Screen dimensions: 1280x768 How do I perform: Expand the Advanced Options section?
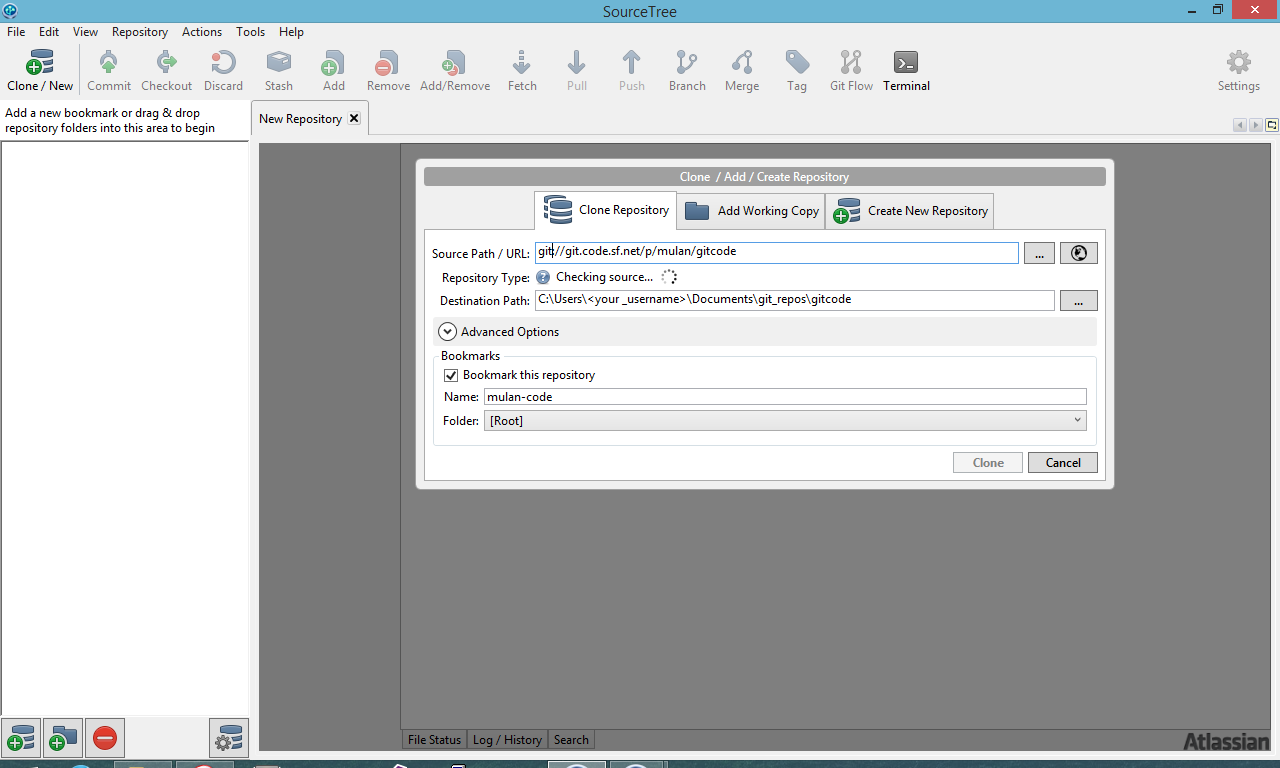tap(447, 332)
